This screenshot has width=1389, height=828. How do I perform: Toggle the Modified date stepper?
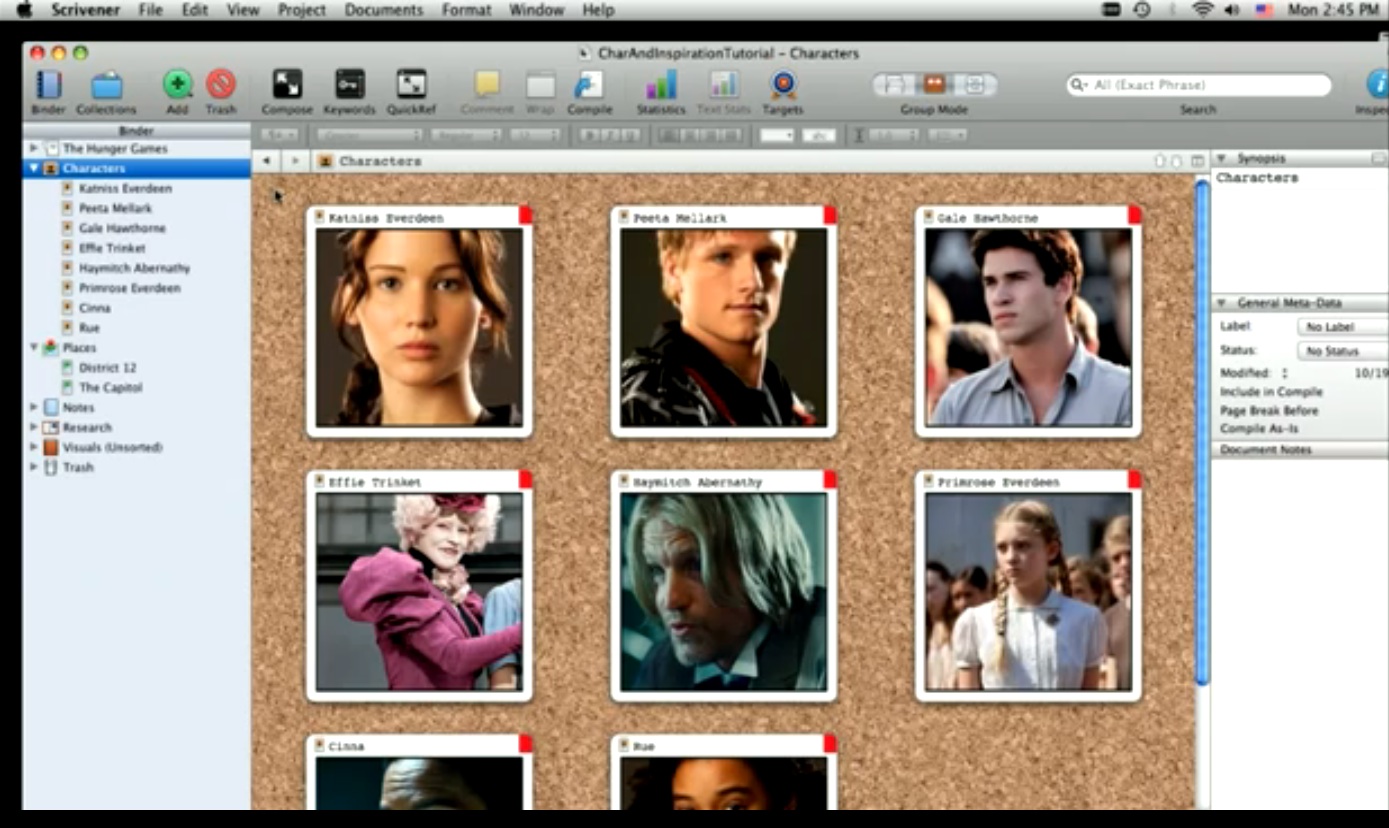(1285, 373)
